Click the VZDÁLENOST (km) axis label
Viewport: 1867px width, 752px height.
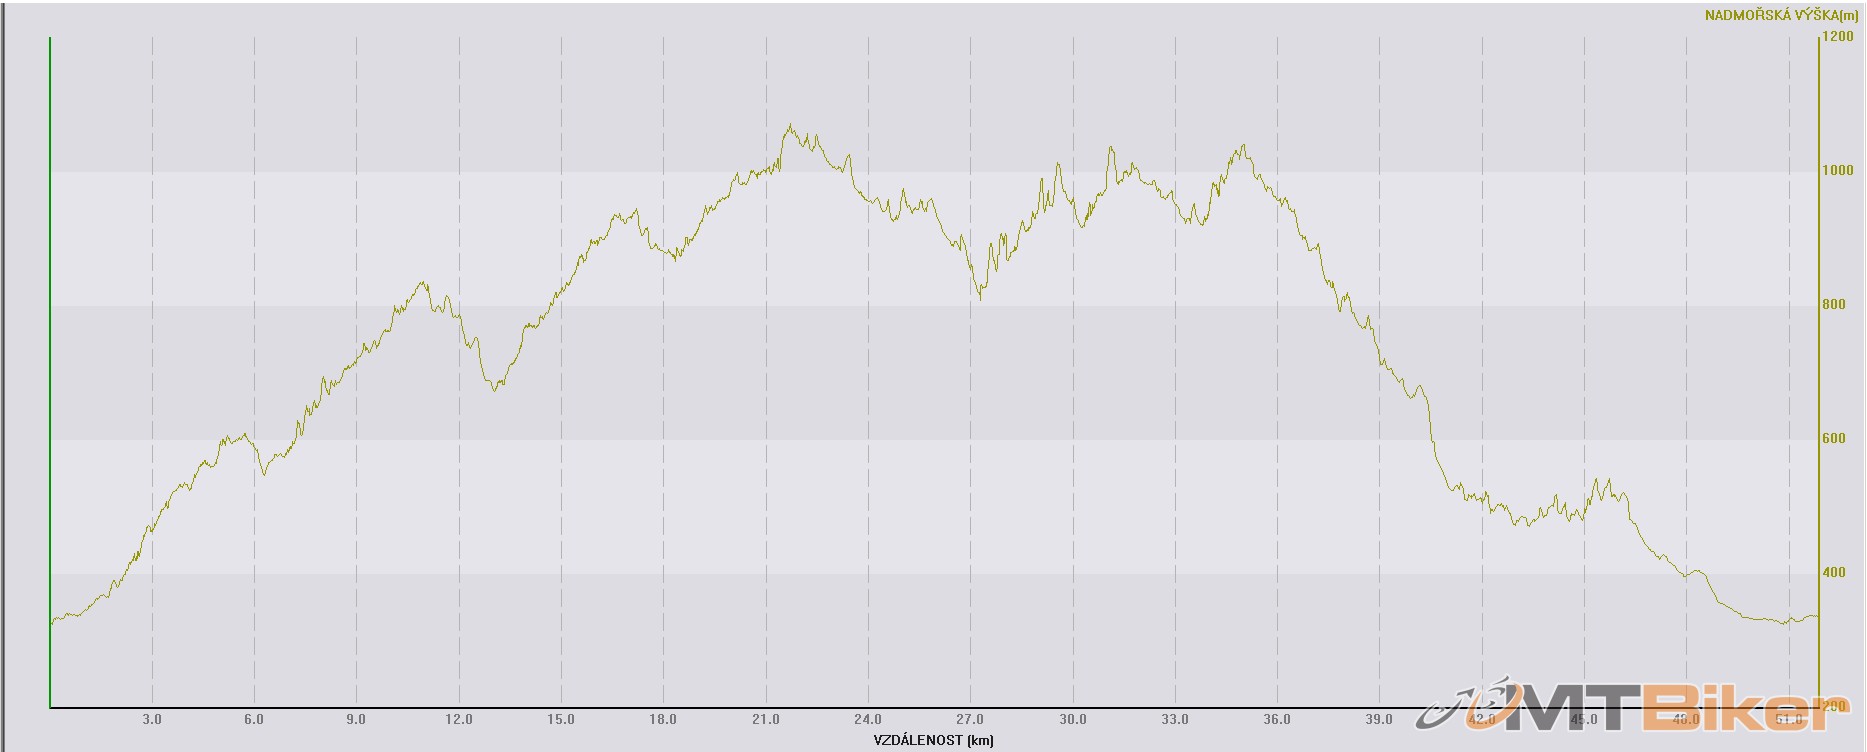tap(932, 741)
